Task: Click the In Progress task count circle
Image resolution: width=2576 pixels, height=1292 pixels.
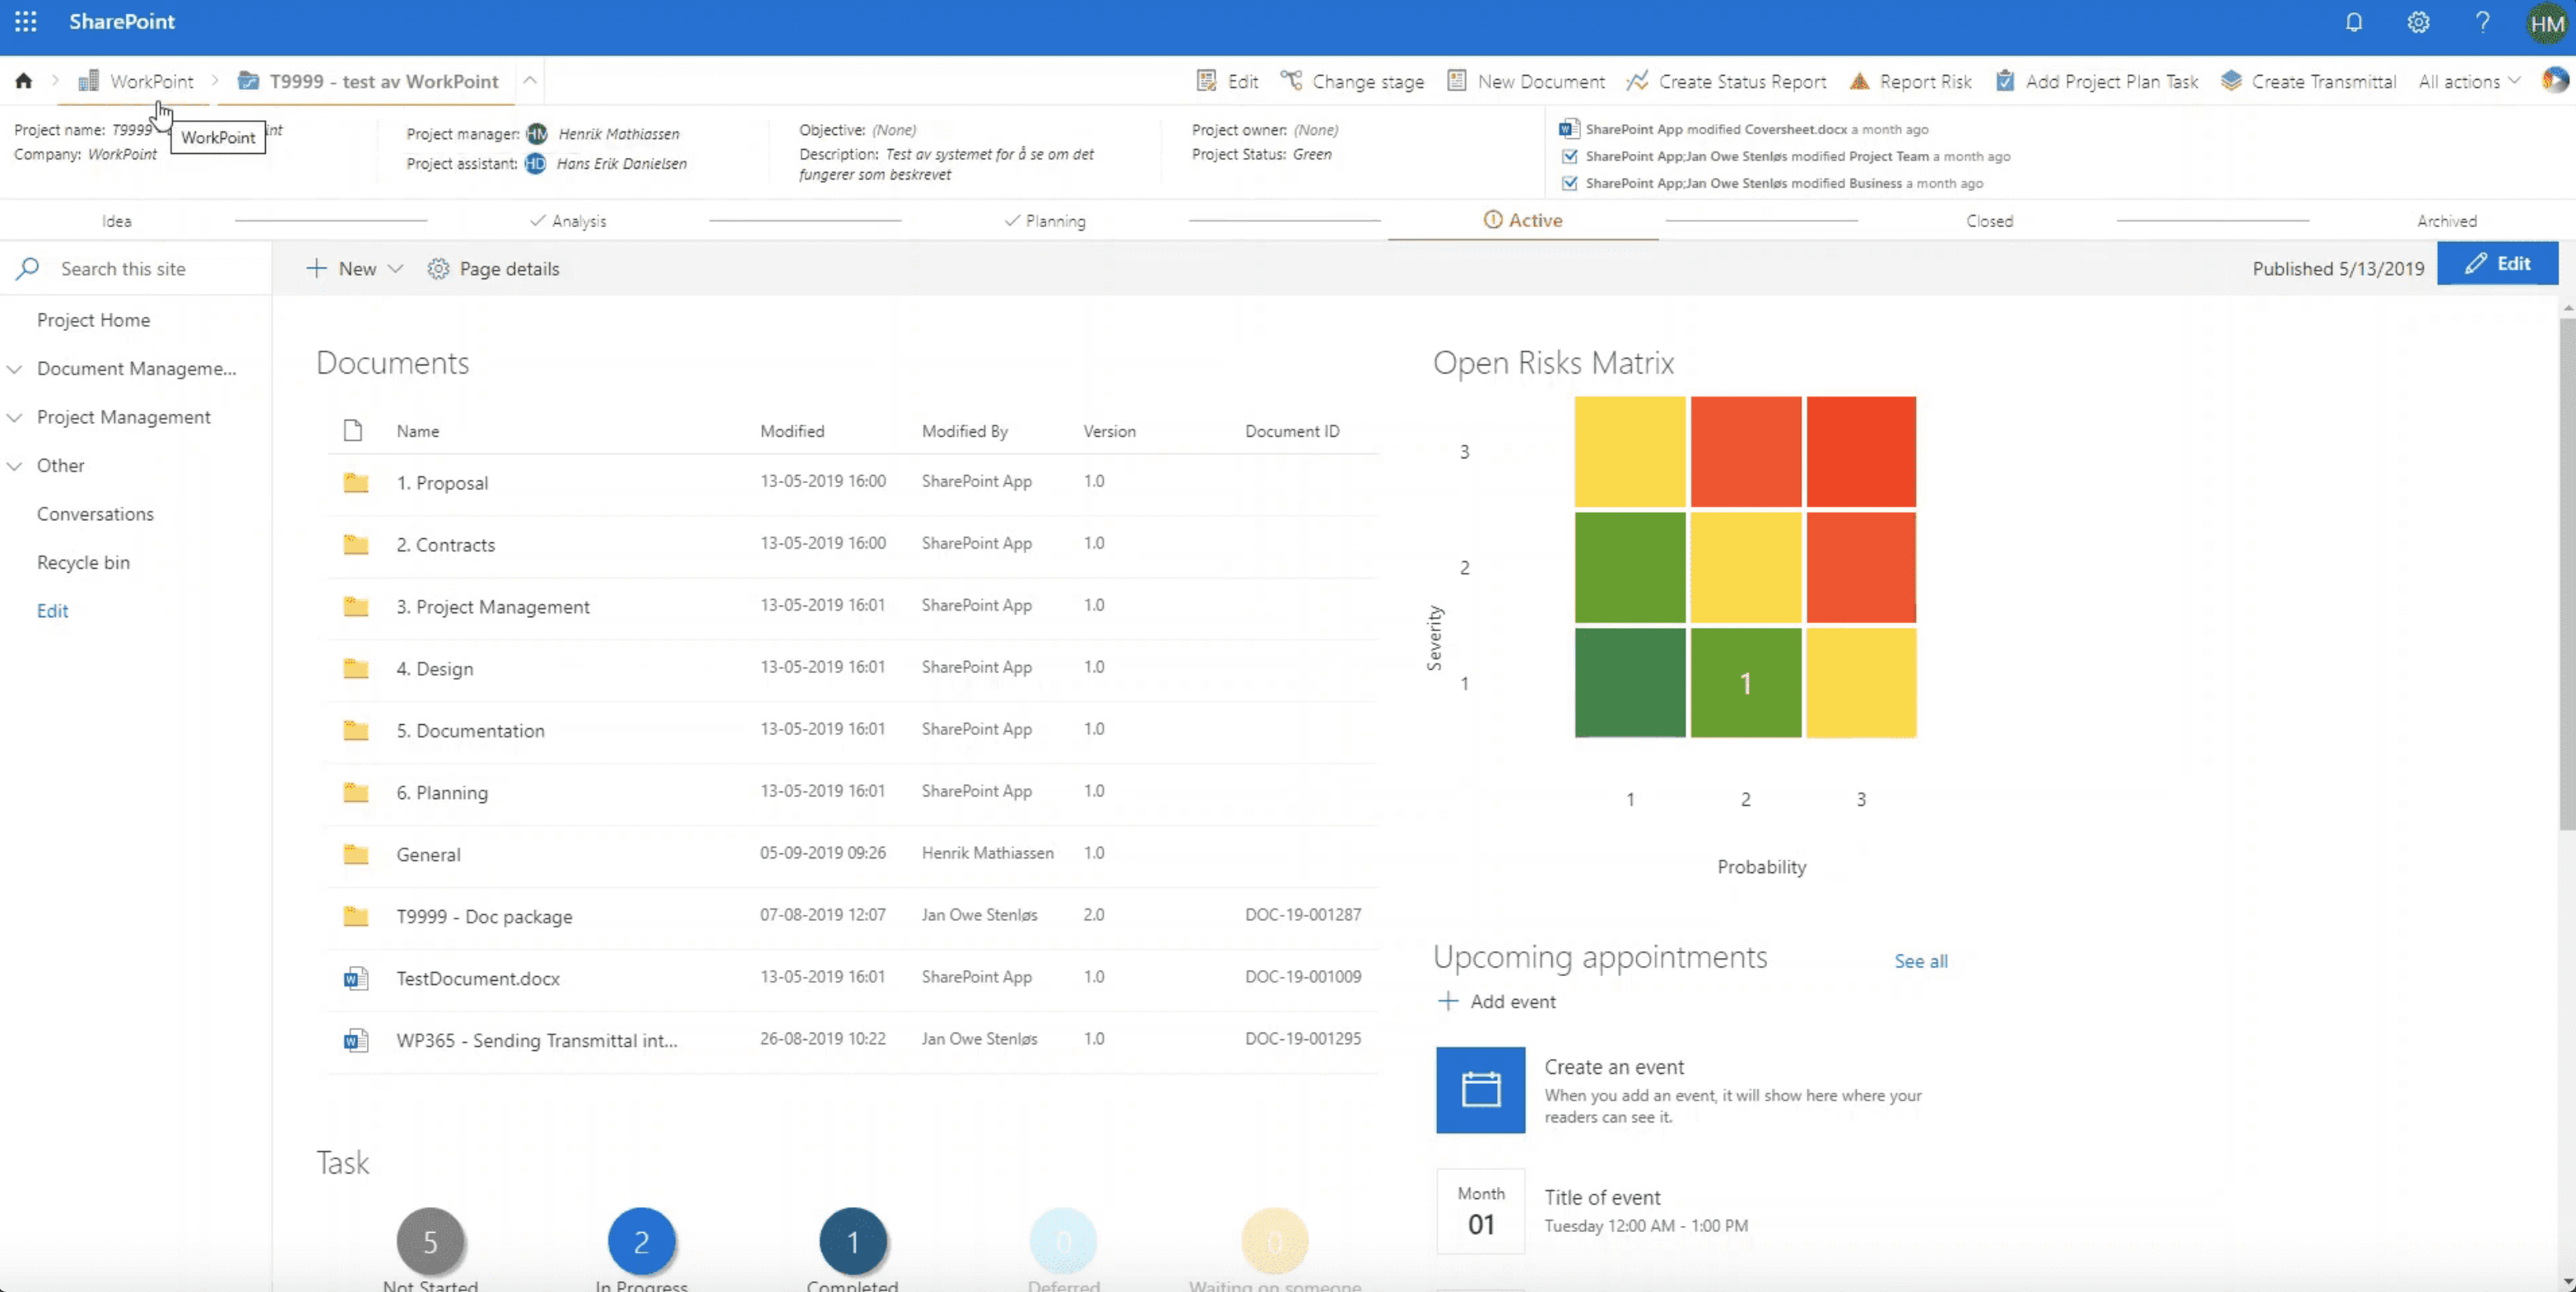Action: tap(641, 1242)
